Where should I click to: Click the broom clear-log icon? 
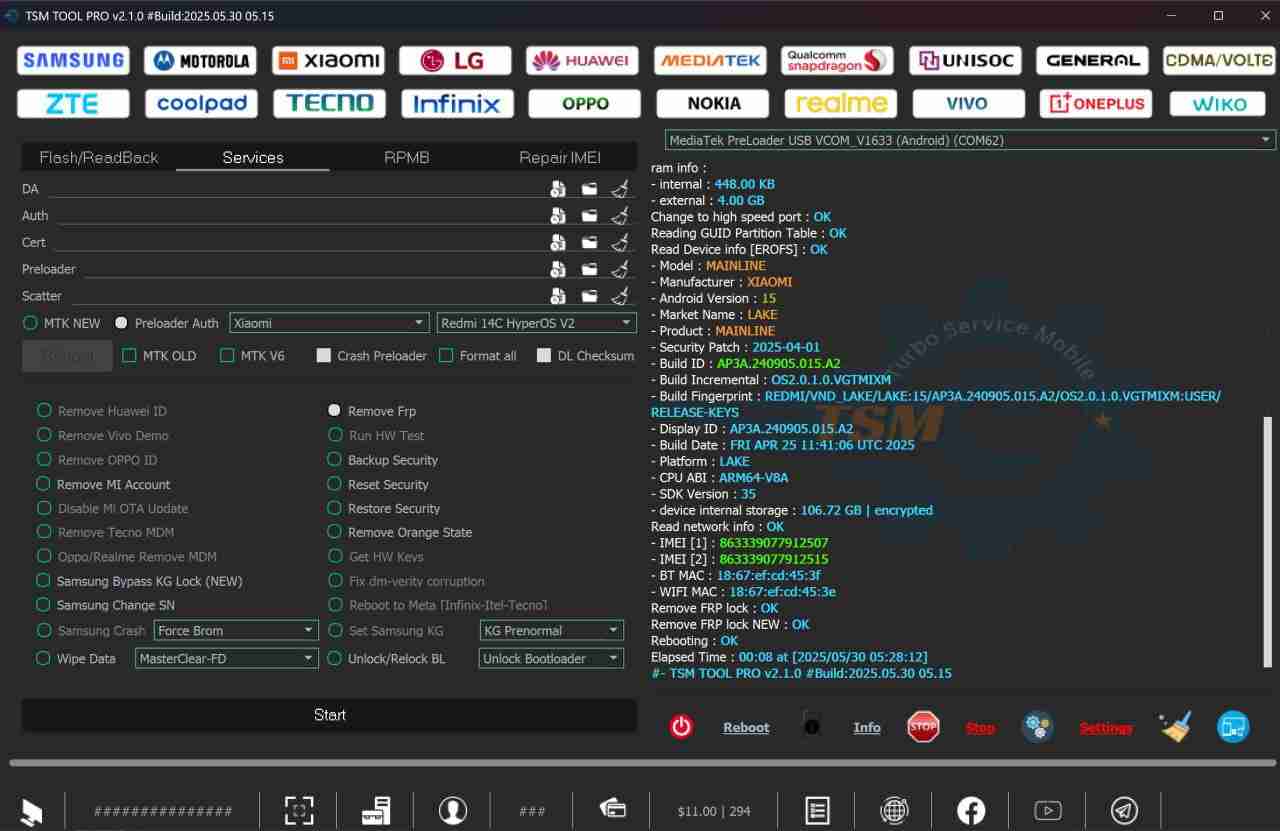1176,727
